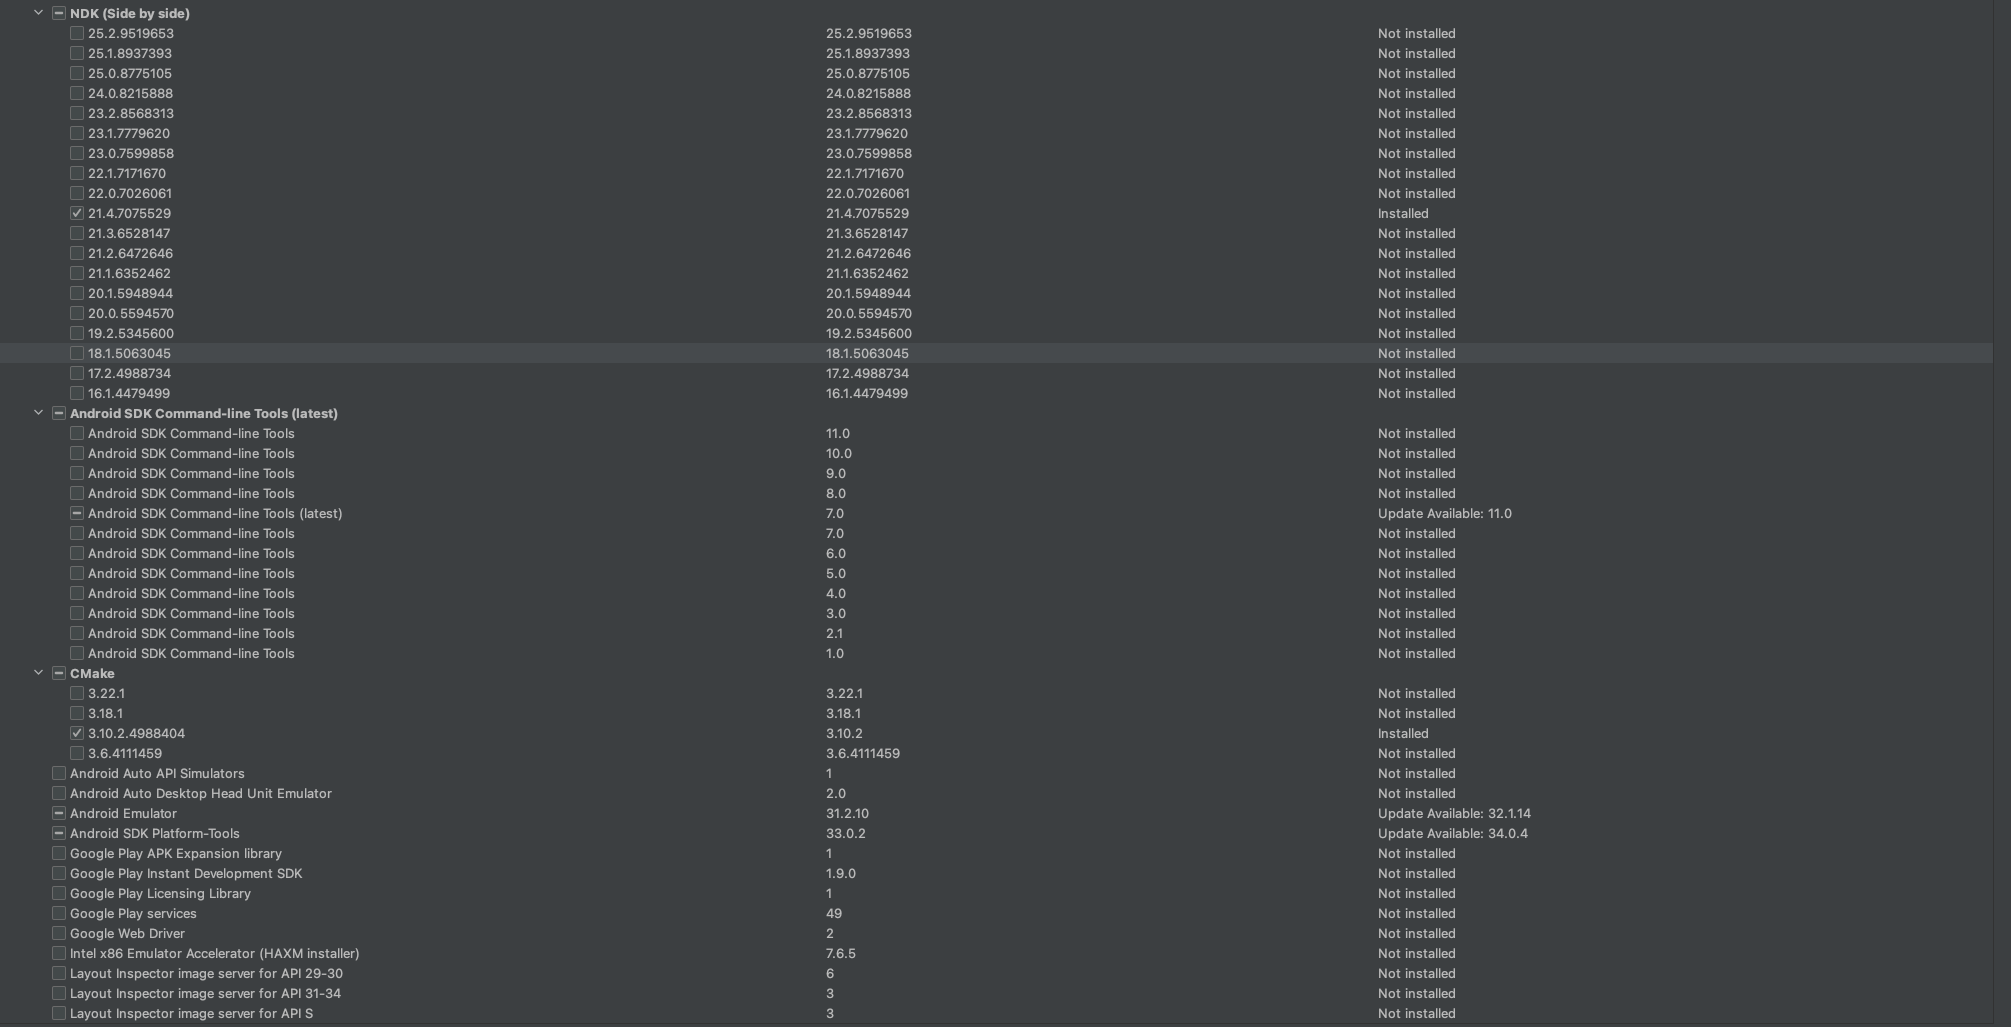Select the version cell reading 3.10.2
The image size is (2011, 1027).
click(x=844, y=733)
